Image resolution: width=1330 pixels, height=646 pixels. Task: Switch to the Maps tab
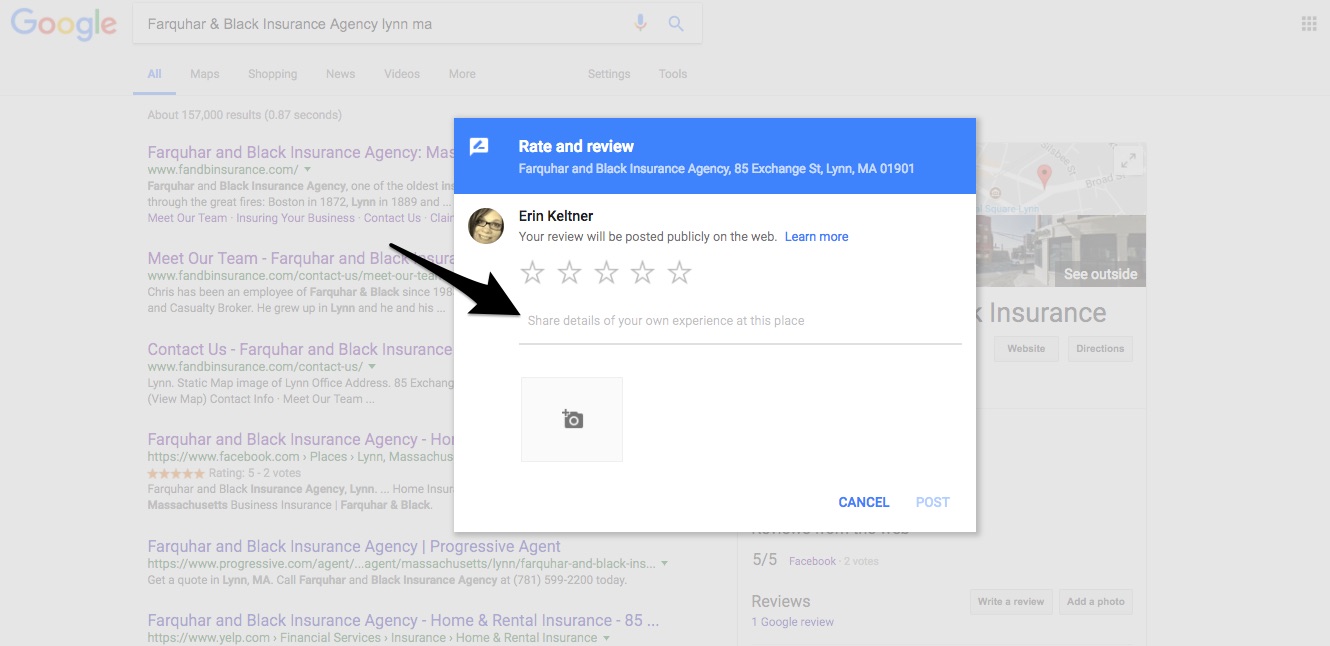click(x=205, y=74)
